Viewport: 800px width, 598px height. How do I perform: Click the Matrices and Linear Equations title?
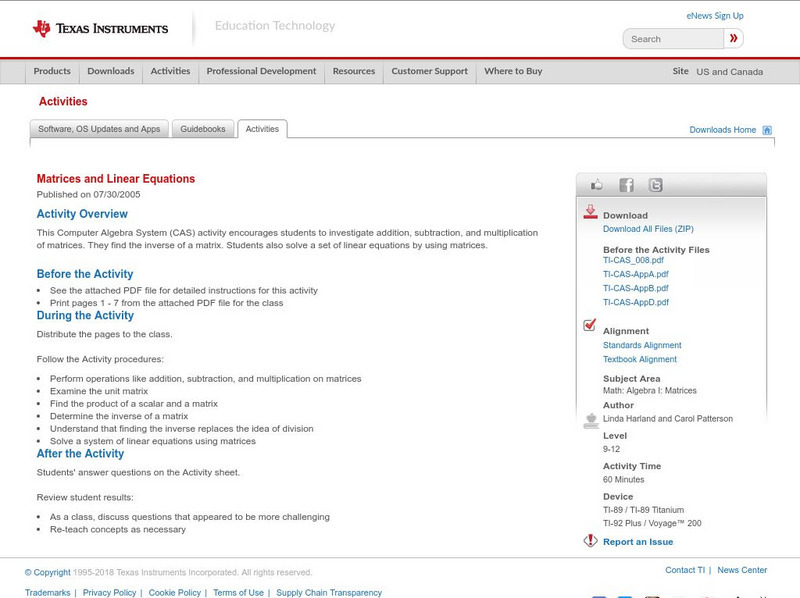click(116, 179)
